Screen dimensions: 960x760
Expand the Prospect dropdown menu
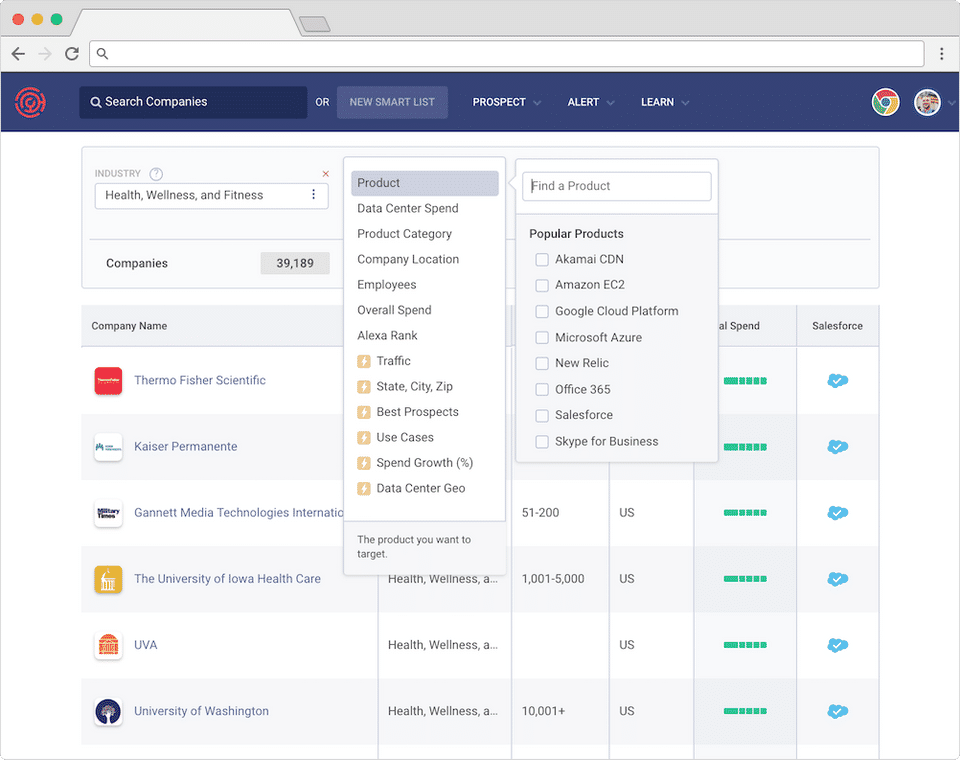(x=506, y=102)
